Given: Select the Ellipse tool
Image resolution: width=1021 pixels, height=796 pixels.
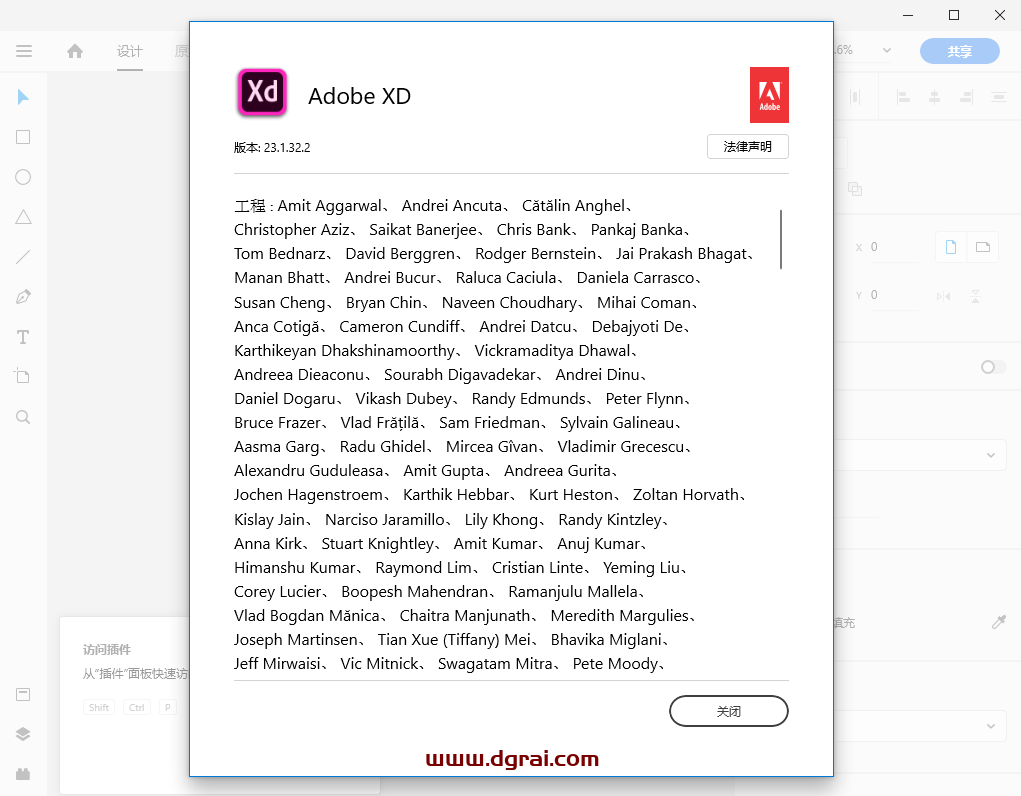Looking at the screenshot, I should 23,177.
